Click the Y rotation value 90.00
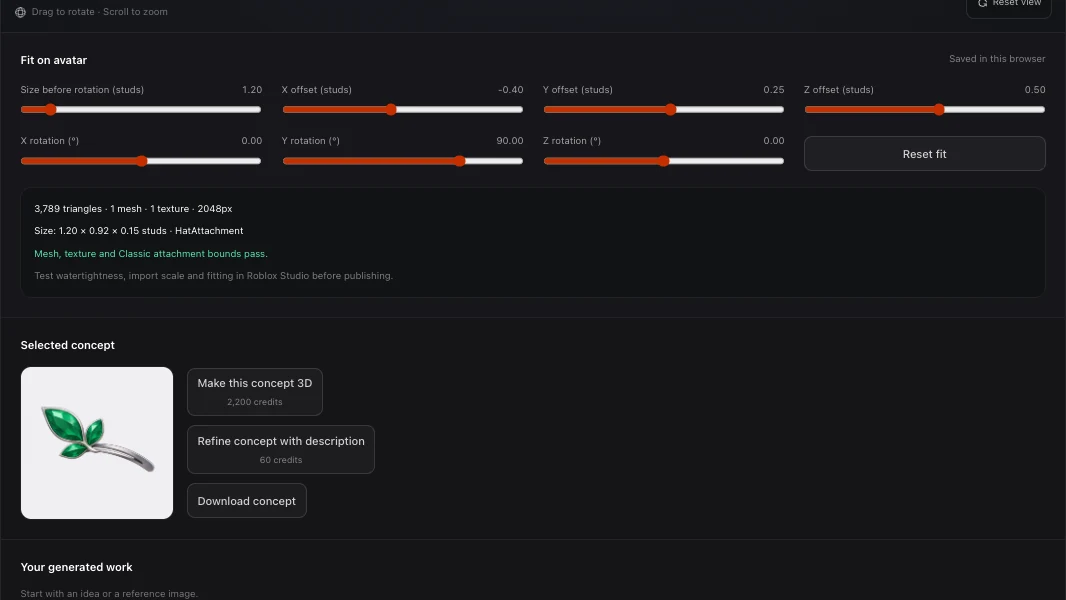Viewport: 1066px width, 600px height. click(x=510, y=141)
